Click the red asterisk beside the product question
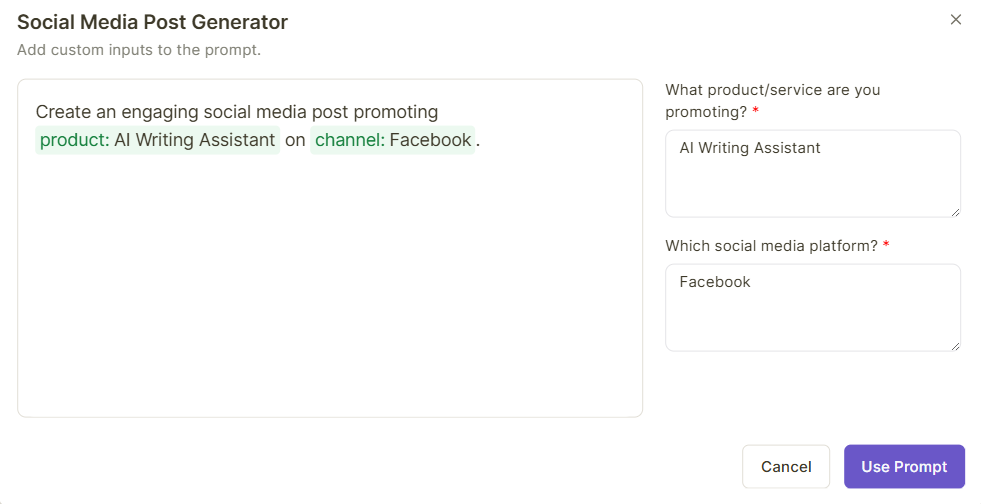Image resolution: width=981 pixels, height=504 pixels. tap(756, 112)
